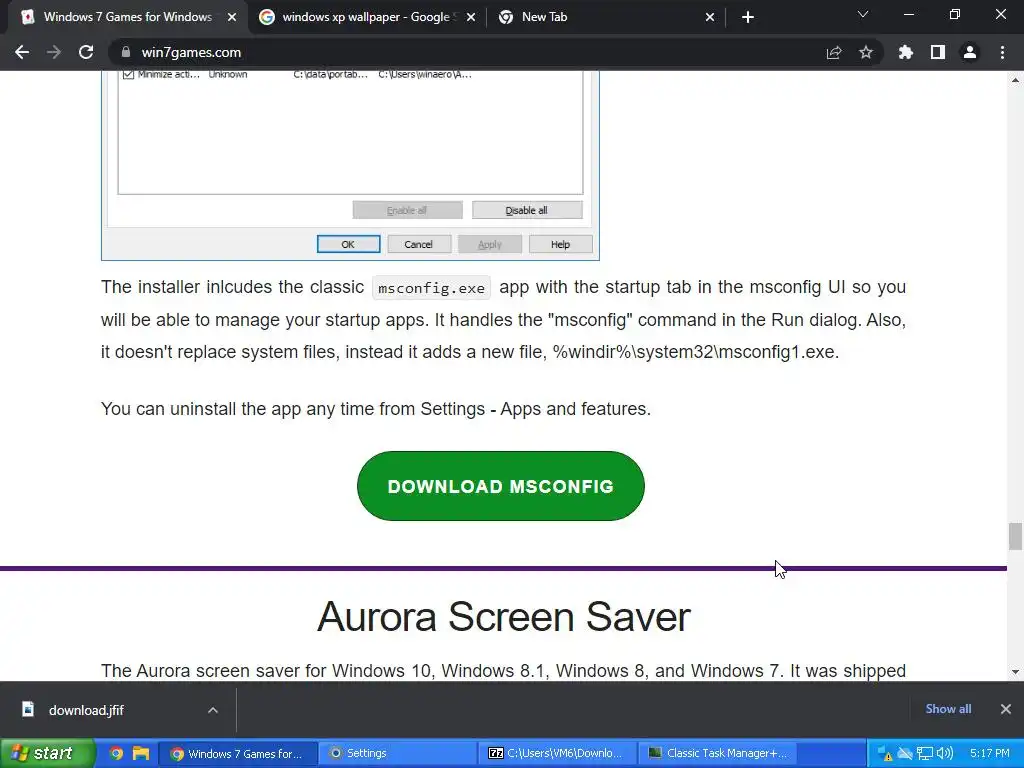Close the windows xp wallpaper Google tab
The image size is (1024, 768).
tap(472, 17)
